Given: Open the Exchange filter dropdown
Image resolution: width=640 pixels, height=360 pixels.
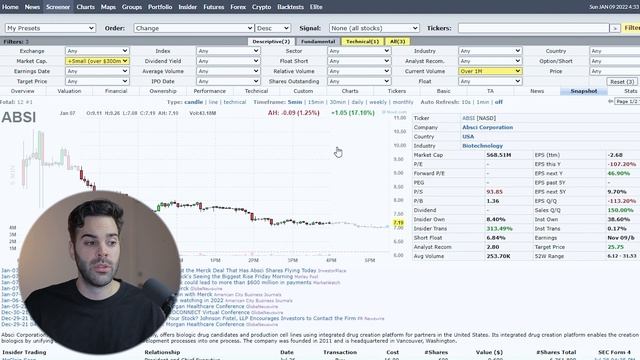Looking at the screenshot, I should tap(97, 51).
